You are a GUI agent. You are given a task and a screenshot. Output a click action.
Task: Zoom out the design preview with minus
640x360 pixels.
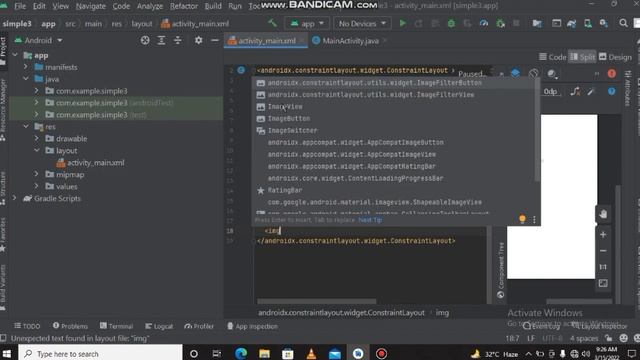pyautogui.click(x=603, y=251)
